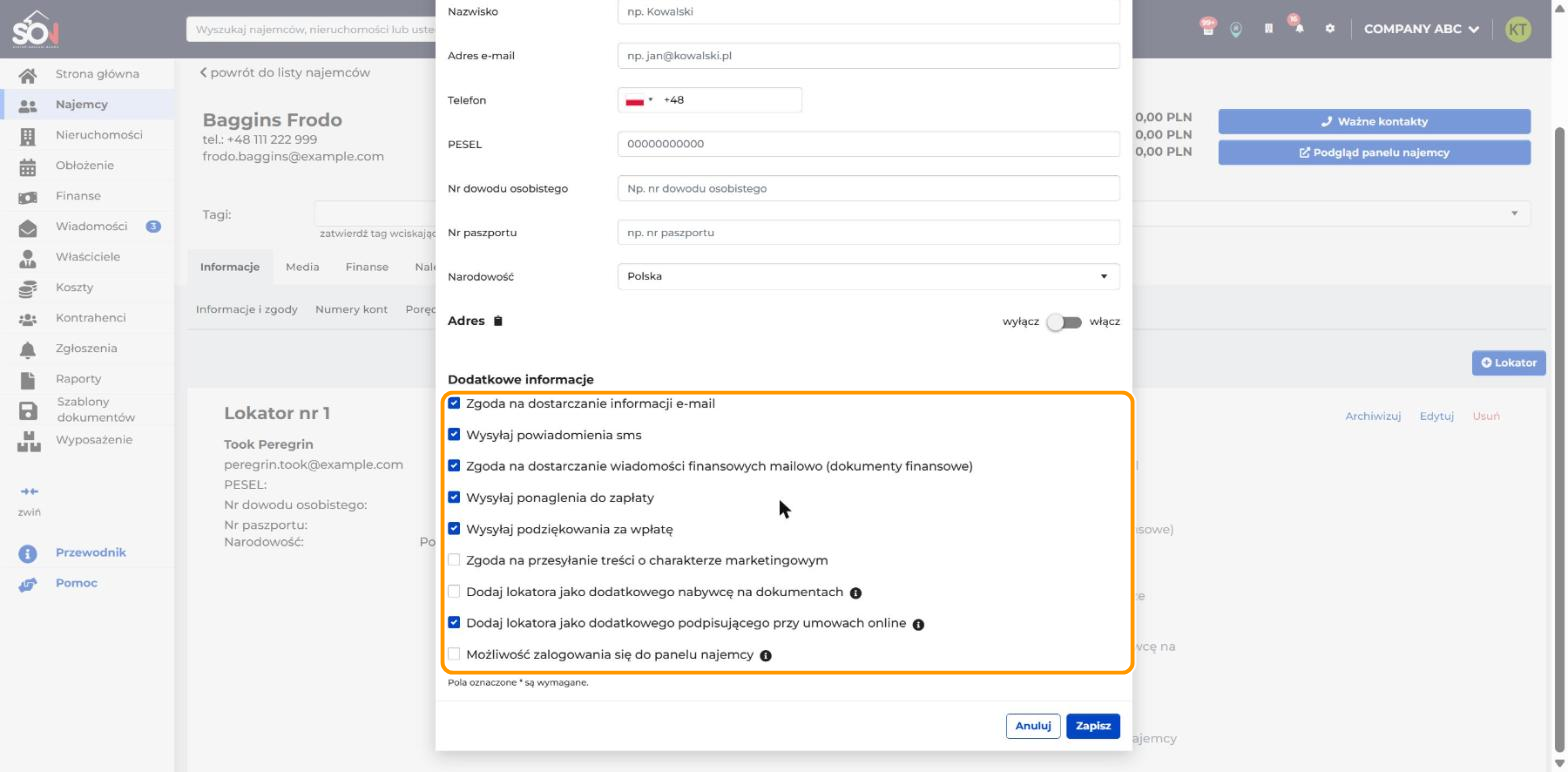The height and width of the screenshot is (772, 1568).
Task: Click Anuluj to cancel
Action: [x=1033, y=726]
